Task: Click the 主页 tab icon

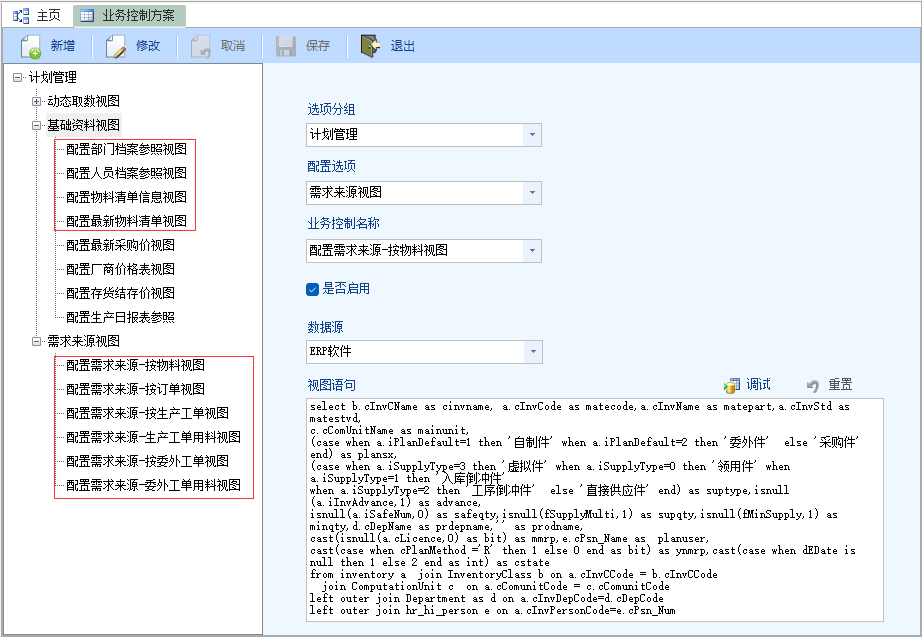Action: [x=20, y=15]
